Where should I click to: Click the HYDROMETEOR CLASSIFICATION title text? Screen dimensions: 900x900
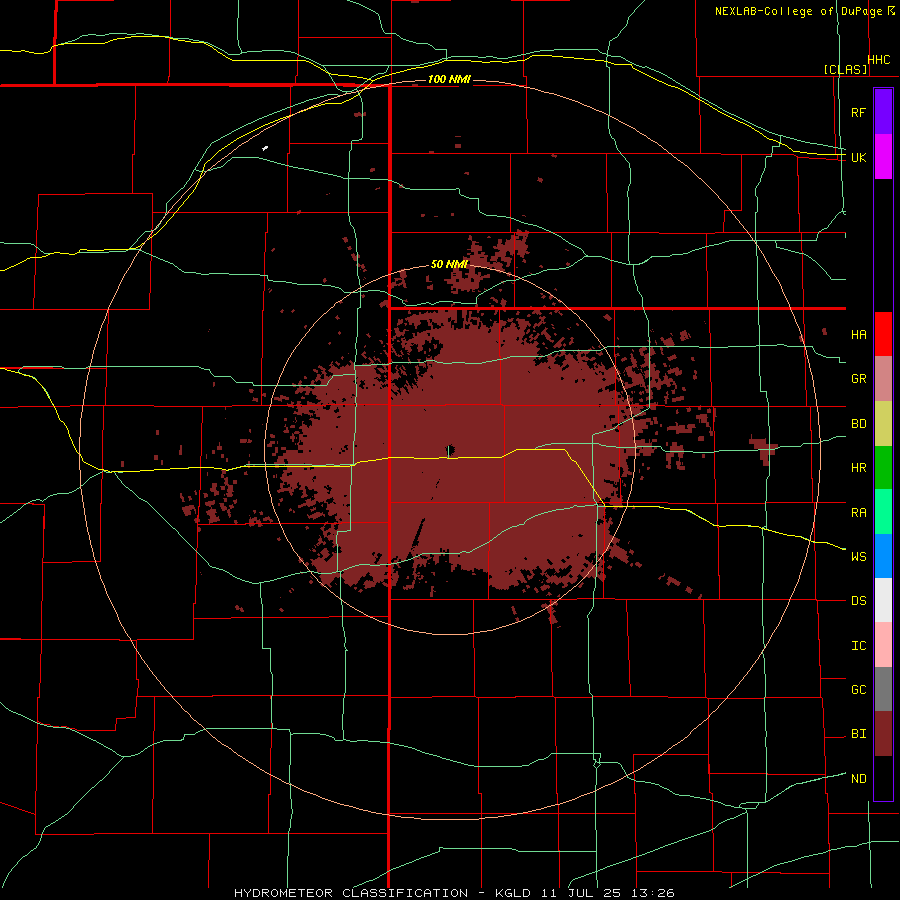click(x=351, y=893)
